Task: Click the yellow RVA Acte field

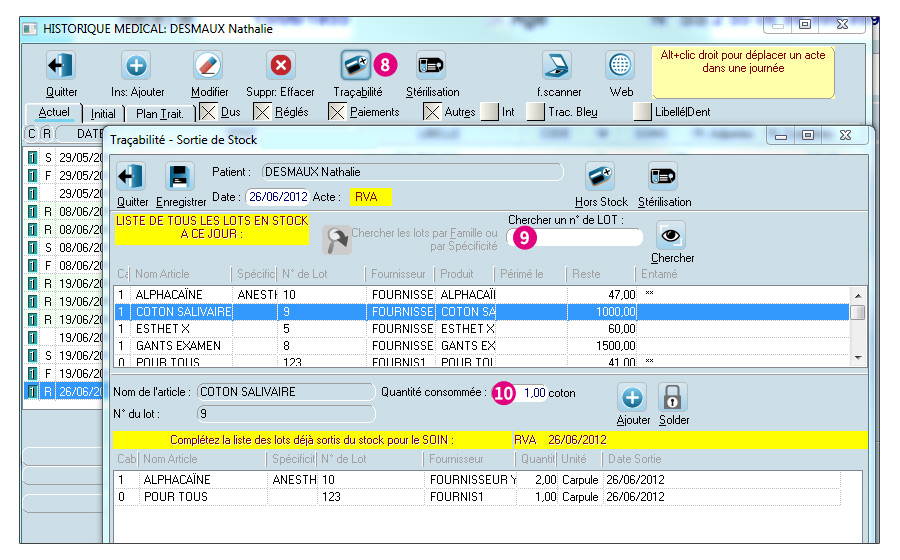Action: [371, 197]
